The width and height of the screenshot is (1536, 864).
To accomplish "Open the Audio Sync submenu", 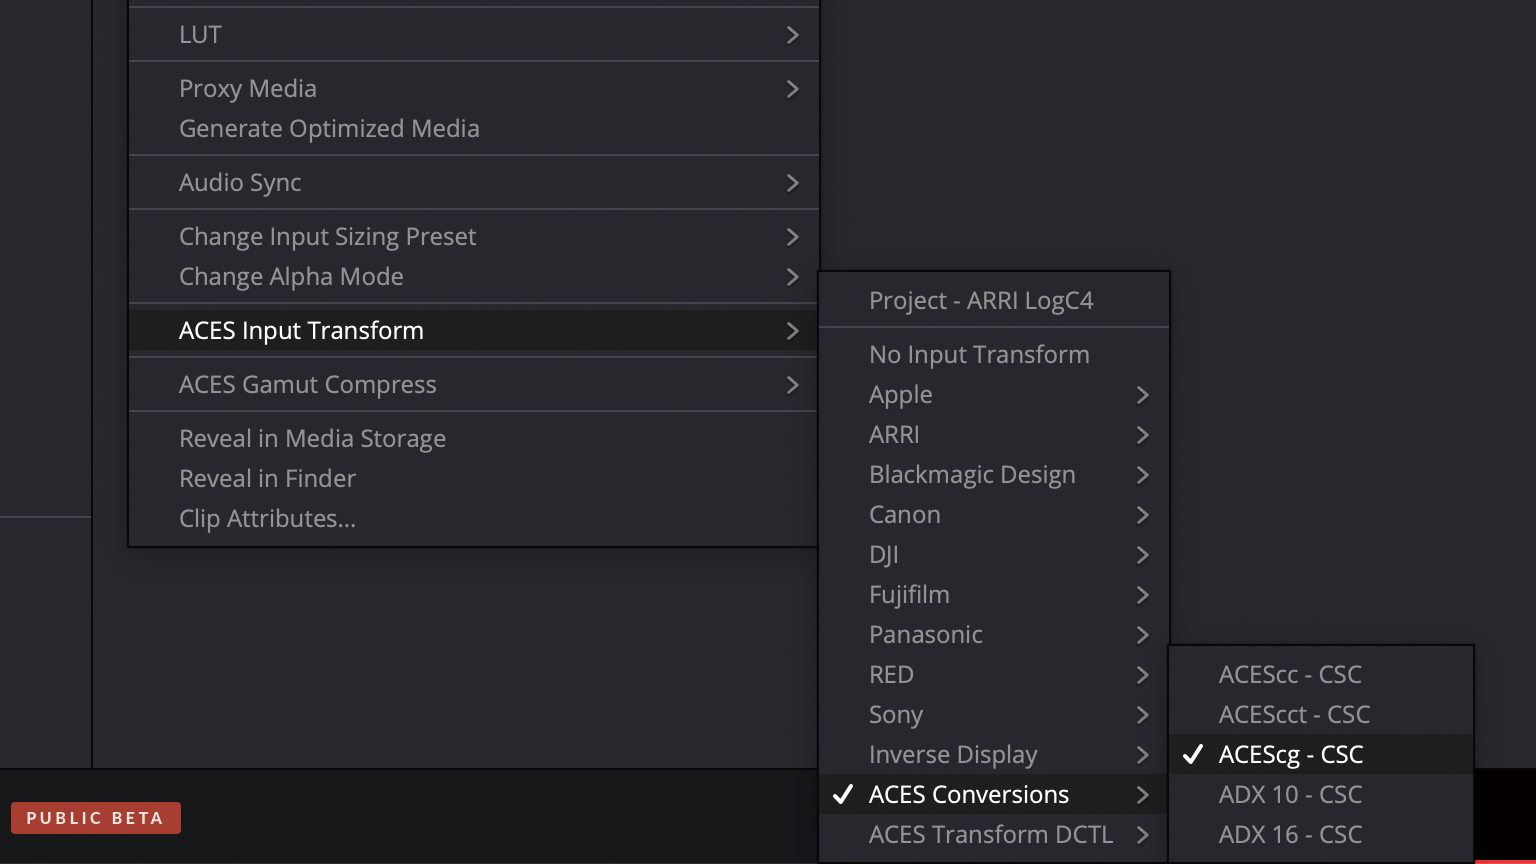I will click(x=474, y=183).
